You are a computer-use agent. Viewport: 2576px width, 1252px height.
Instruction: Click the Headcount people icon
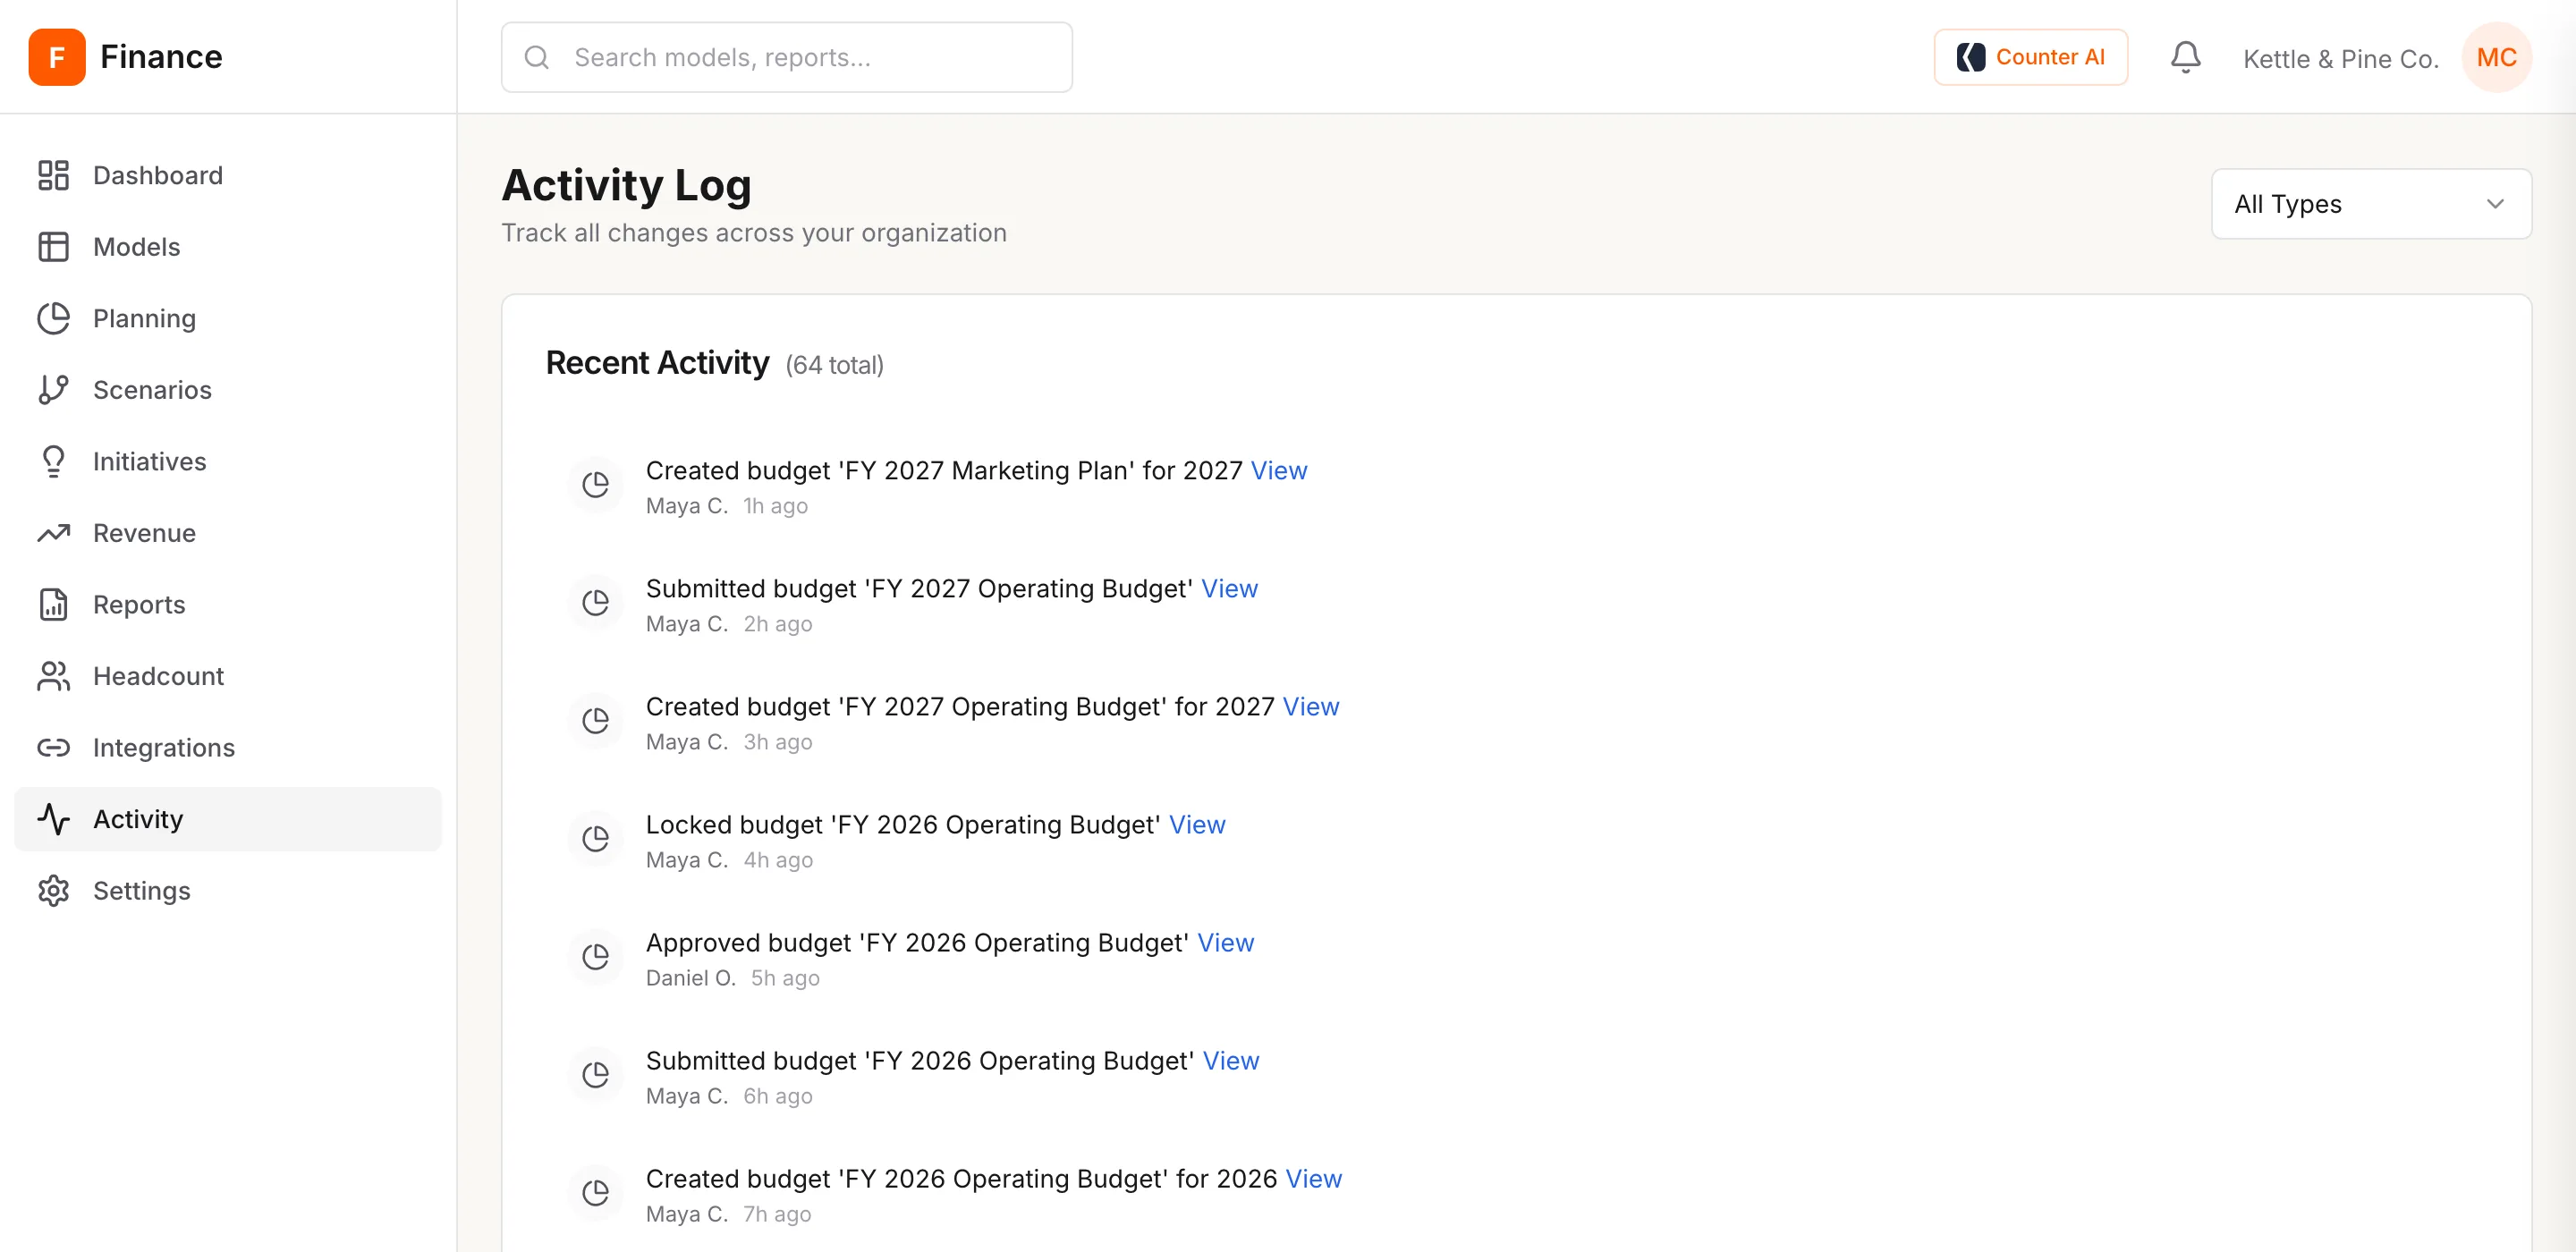[53, 676]
